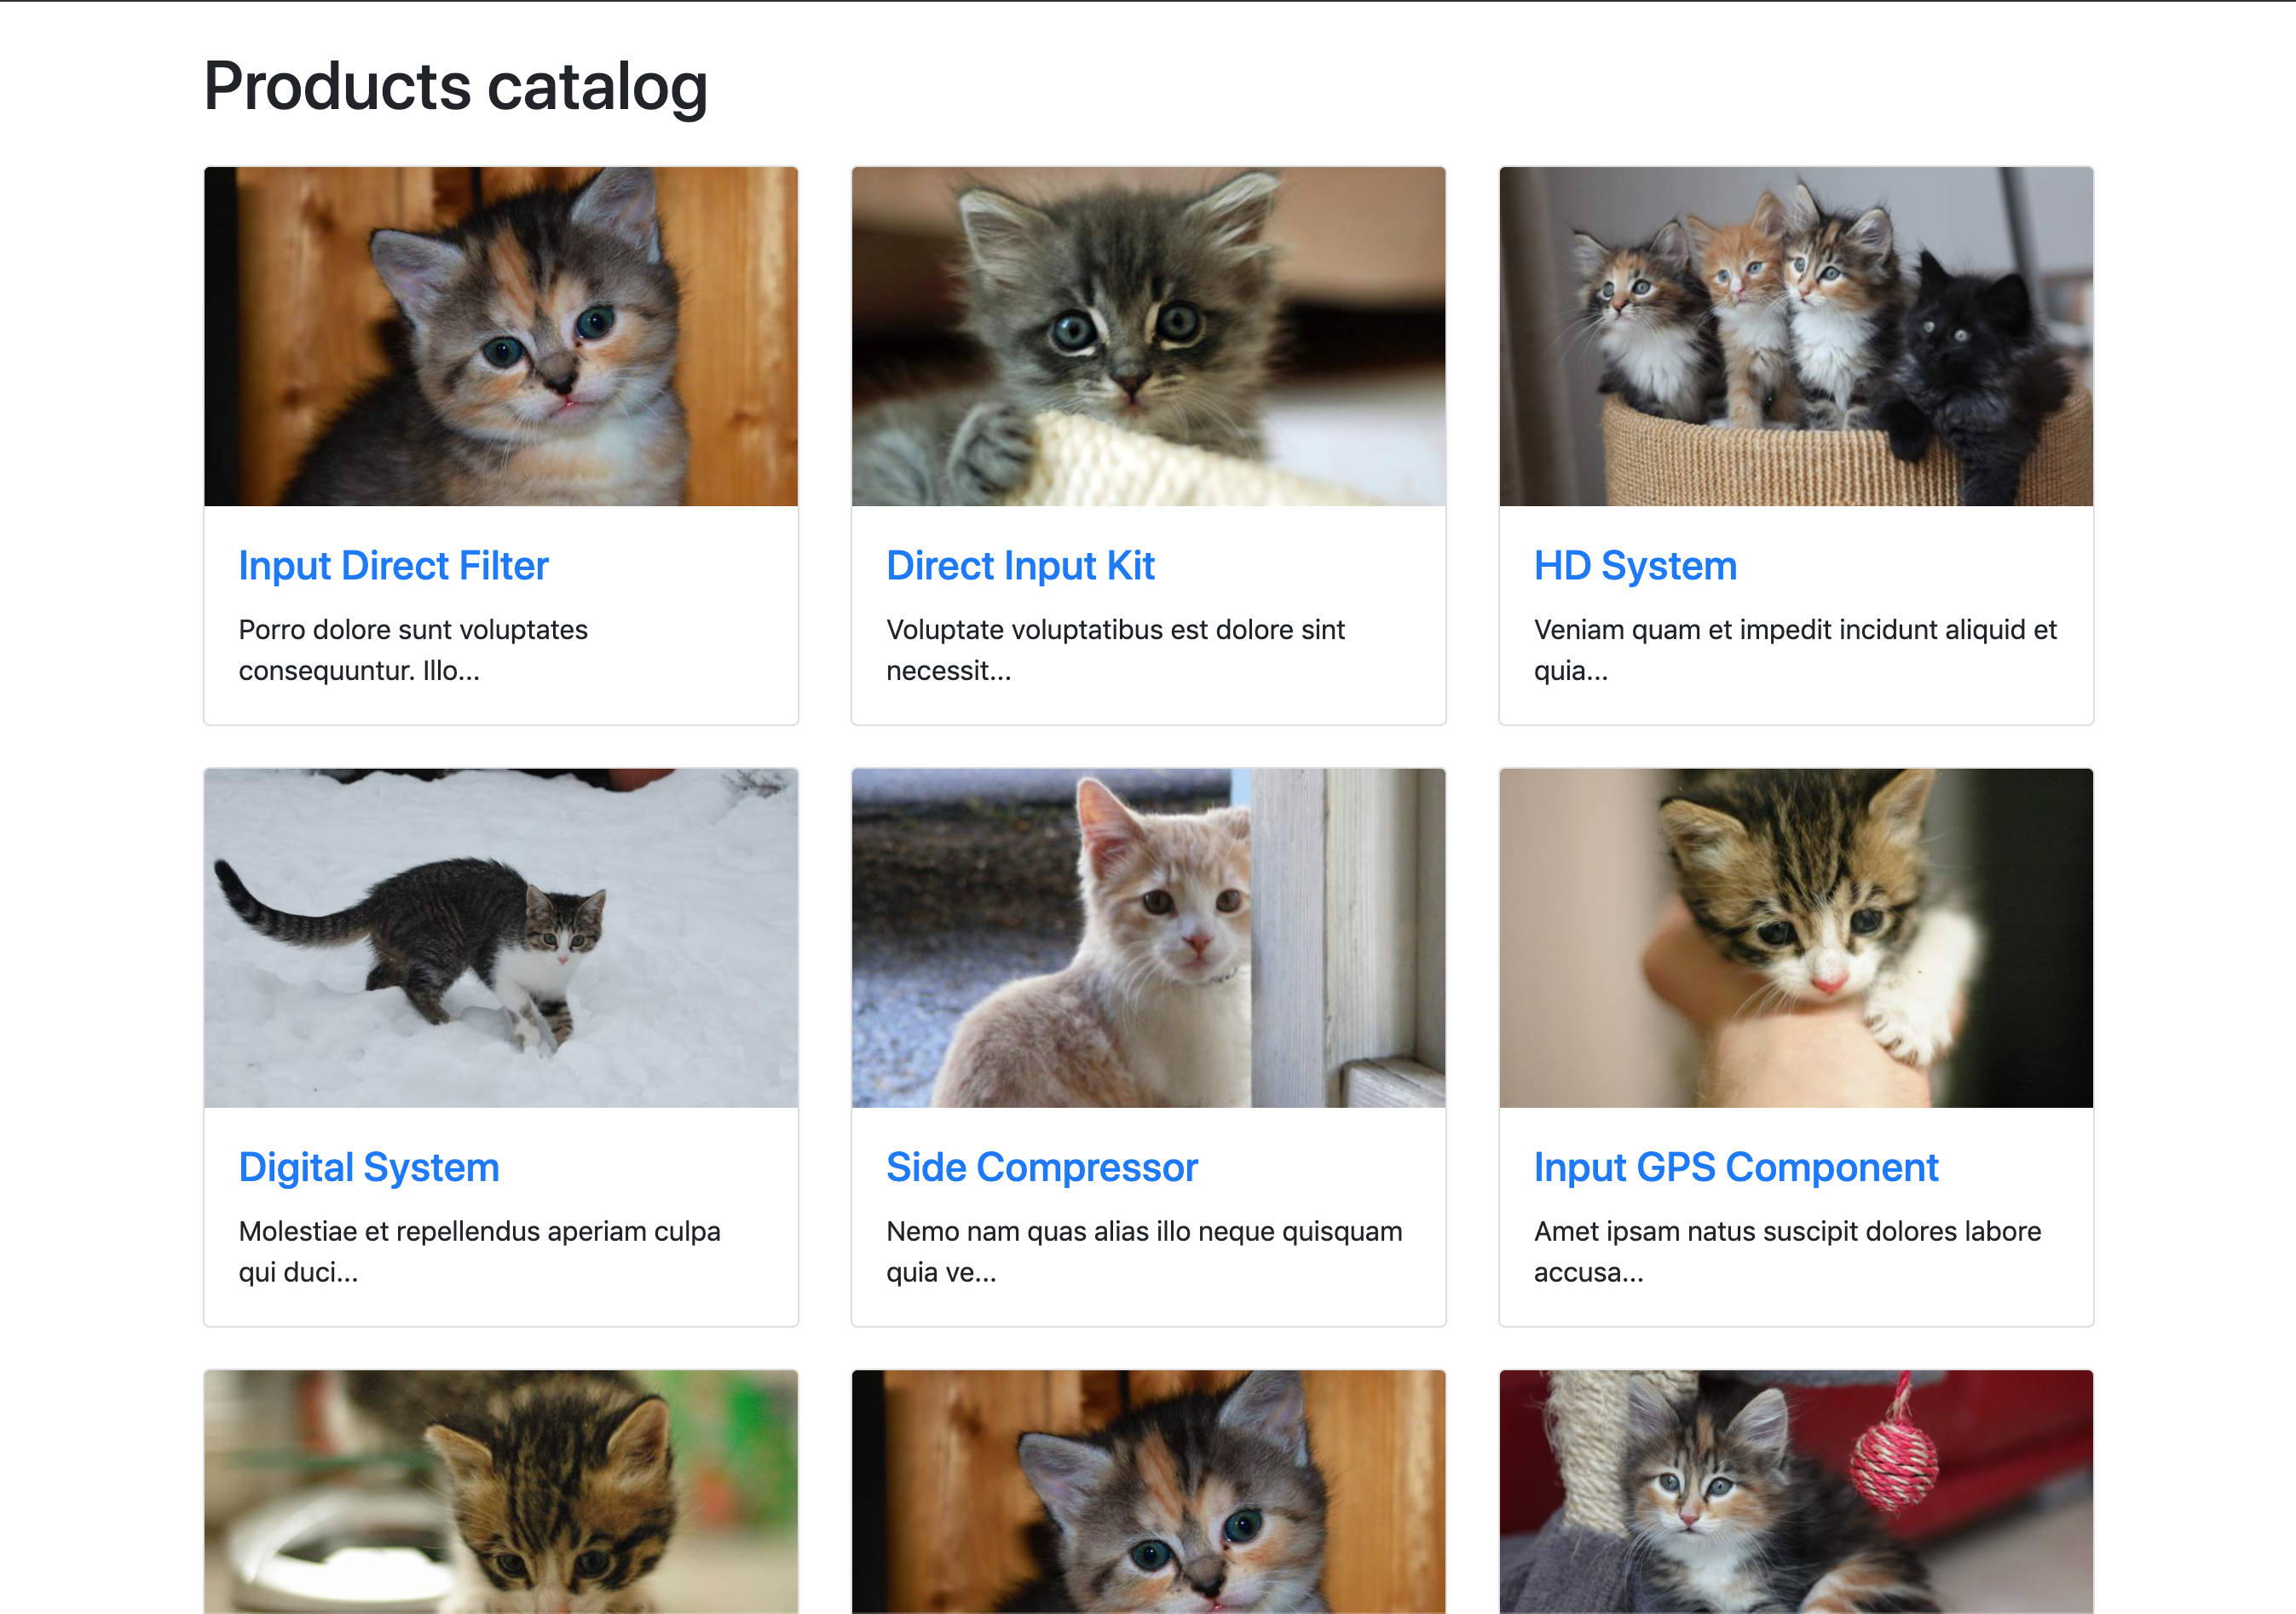Click the Input GPS Component kitten photo
This screenshot has width=2296, height=1614.
click(x=1796, y=938)
